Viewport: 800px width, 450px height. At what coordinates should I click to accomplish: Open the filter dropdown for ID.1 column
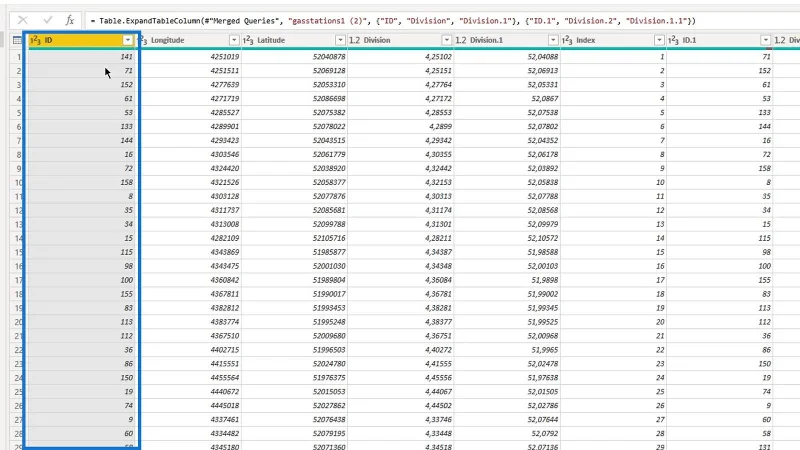tap(765, 40)
